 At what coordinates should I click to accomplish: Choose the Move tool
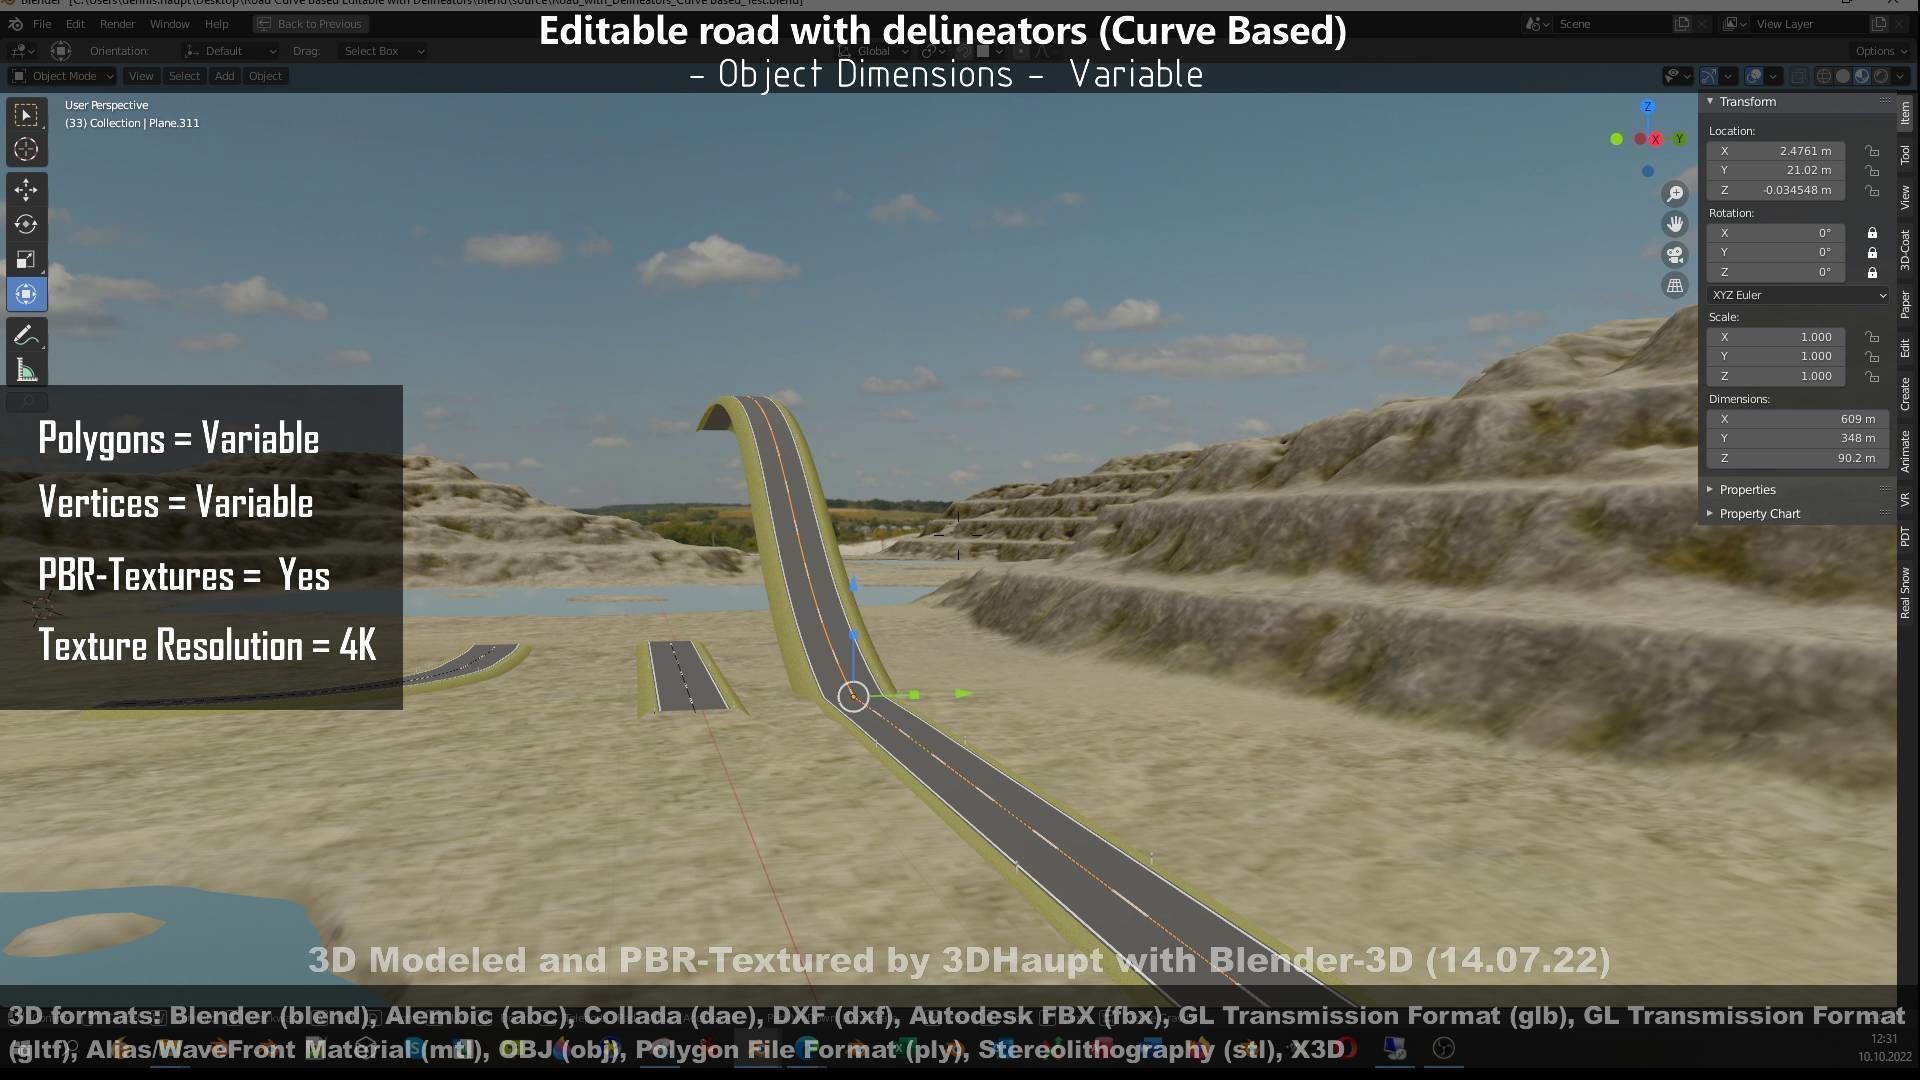tap(26, 190)
